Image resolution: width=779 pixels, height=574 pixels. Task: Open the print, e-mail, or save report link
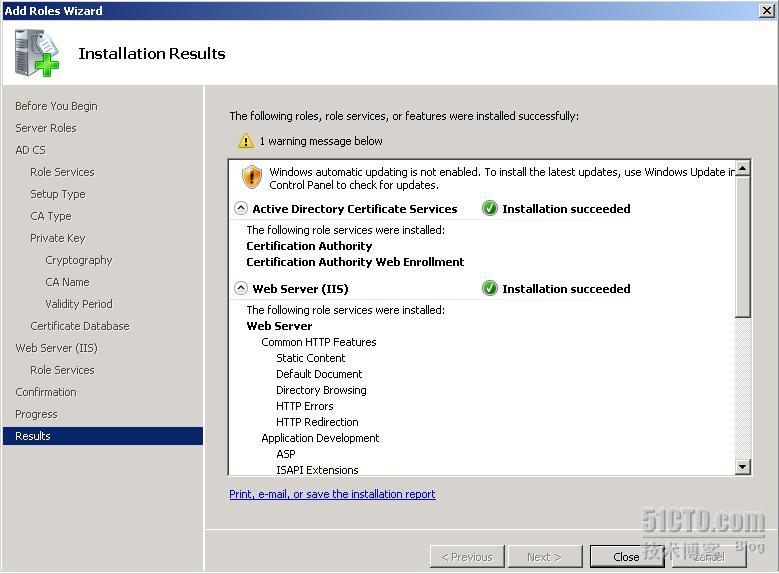point(332,494)
